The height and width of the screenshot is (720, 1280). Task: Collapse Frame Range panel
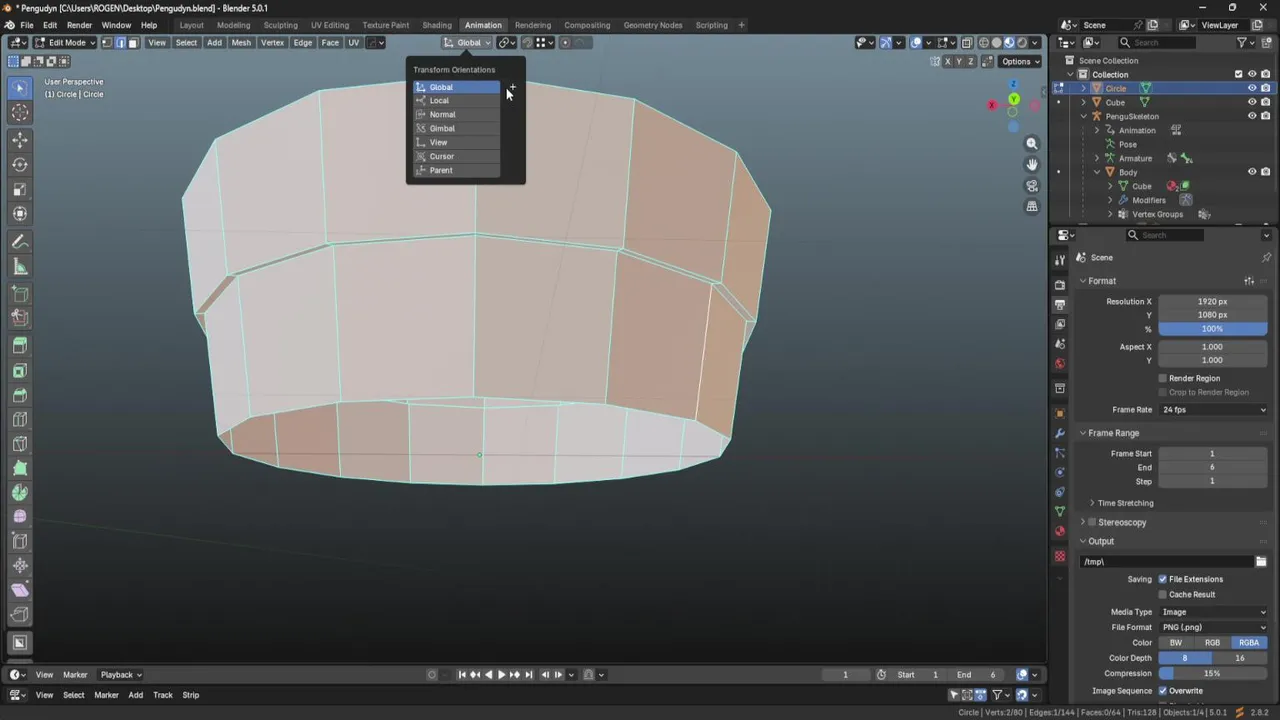[1083, 433]
